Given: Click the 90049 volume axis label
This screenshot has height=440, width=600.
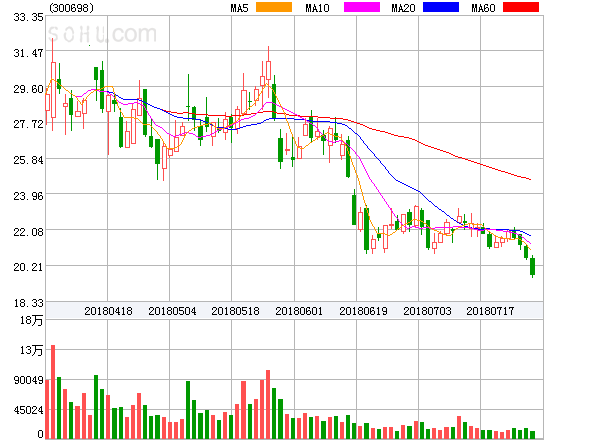Looking at the screenshot, I should click(x=28, y=380).
